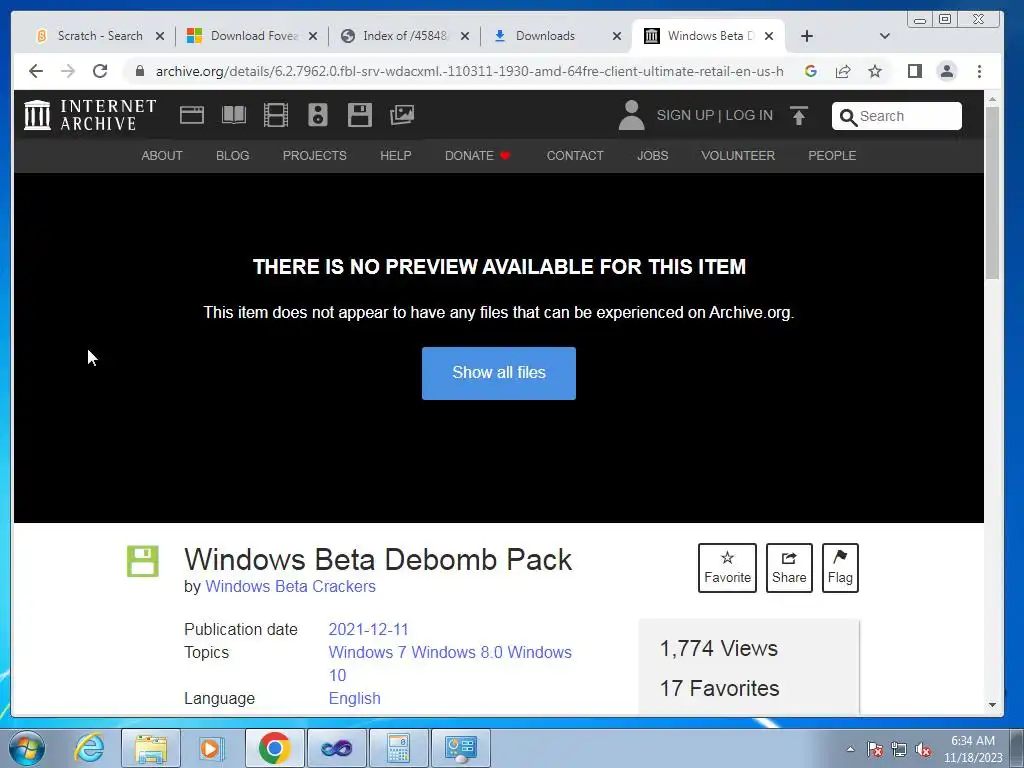Open Windows Media Player in taskbar
The width and height of the screenshot is (1024, 768).
(212, 748)
